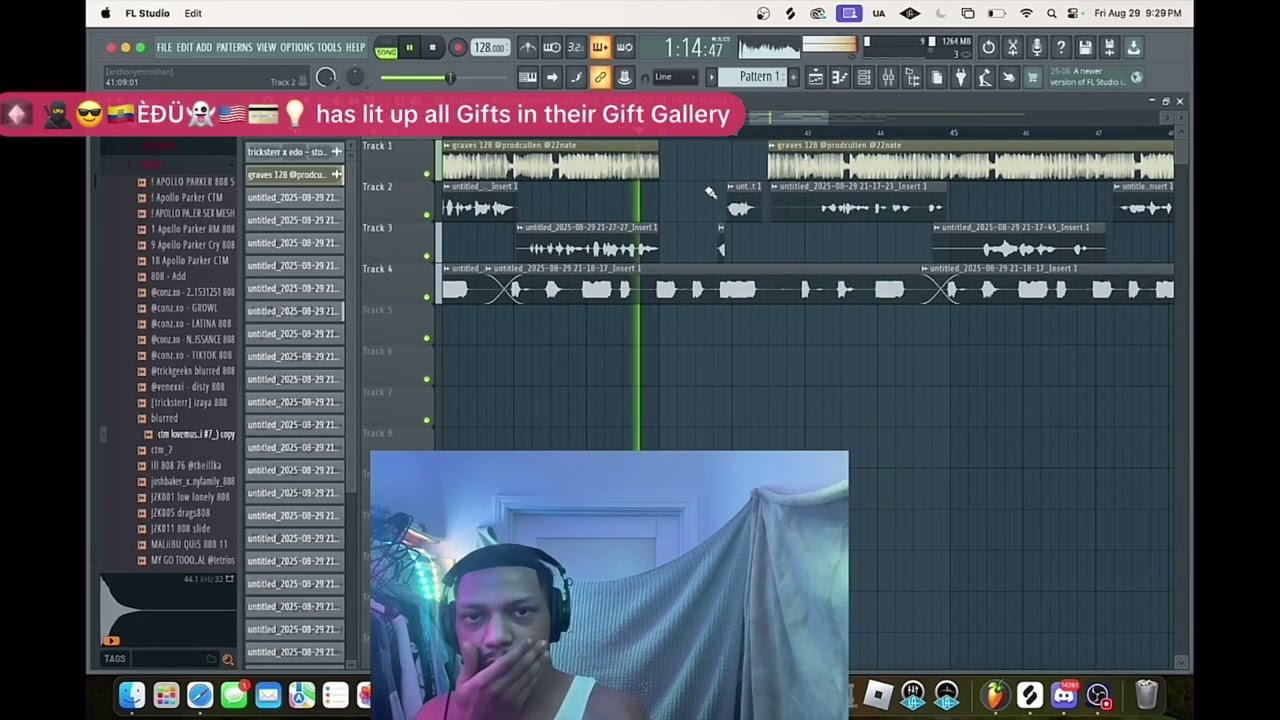Viewport: 1280px width, 720px height.
Task: Save project with the floppy disk icon
Action: [x=1085, y=47]
